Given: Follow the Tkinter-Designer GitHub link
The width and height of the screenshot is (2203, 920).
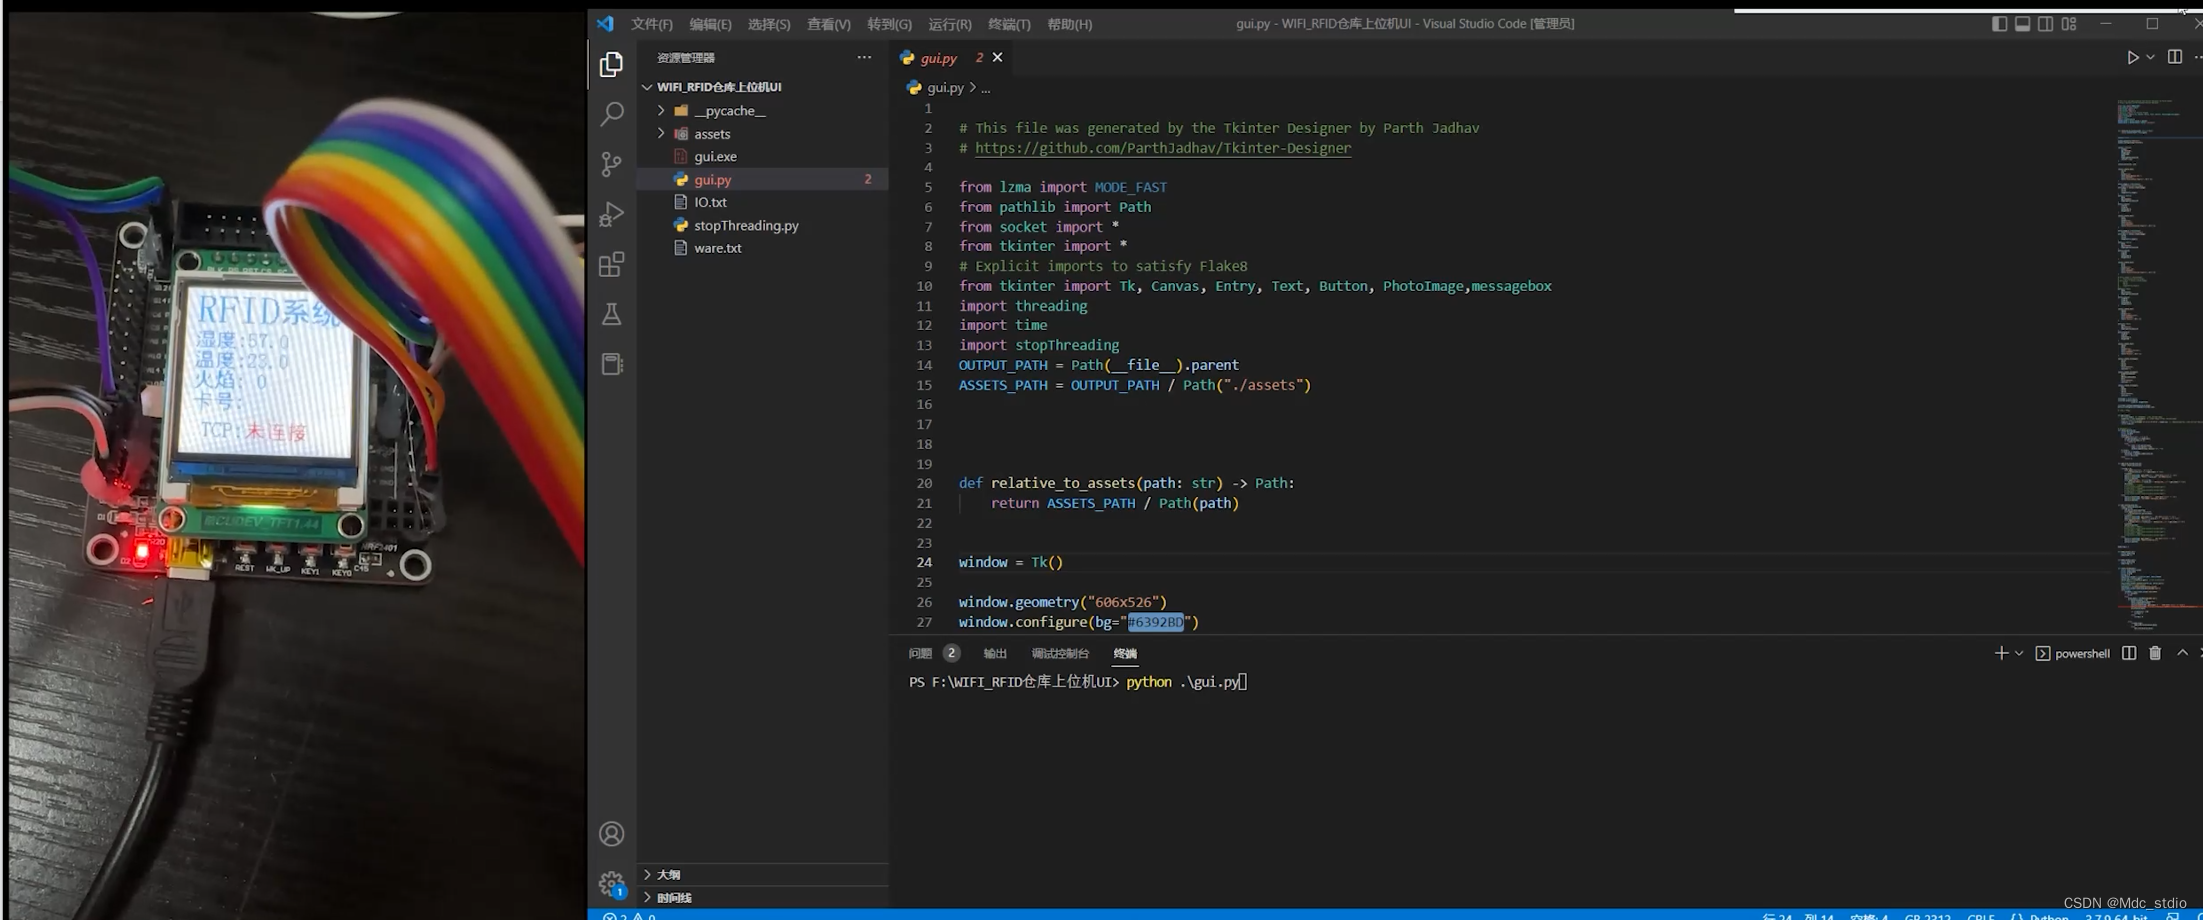Looking at the screenshot, I should click(x=1162, y=148).
